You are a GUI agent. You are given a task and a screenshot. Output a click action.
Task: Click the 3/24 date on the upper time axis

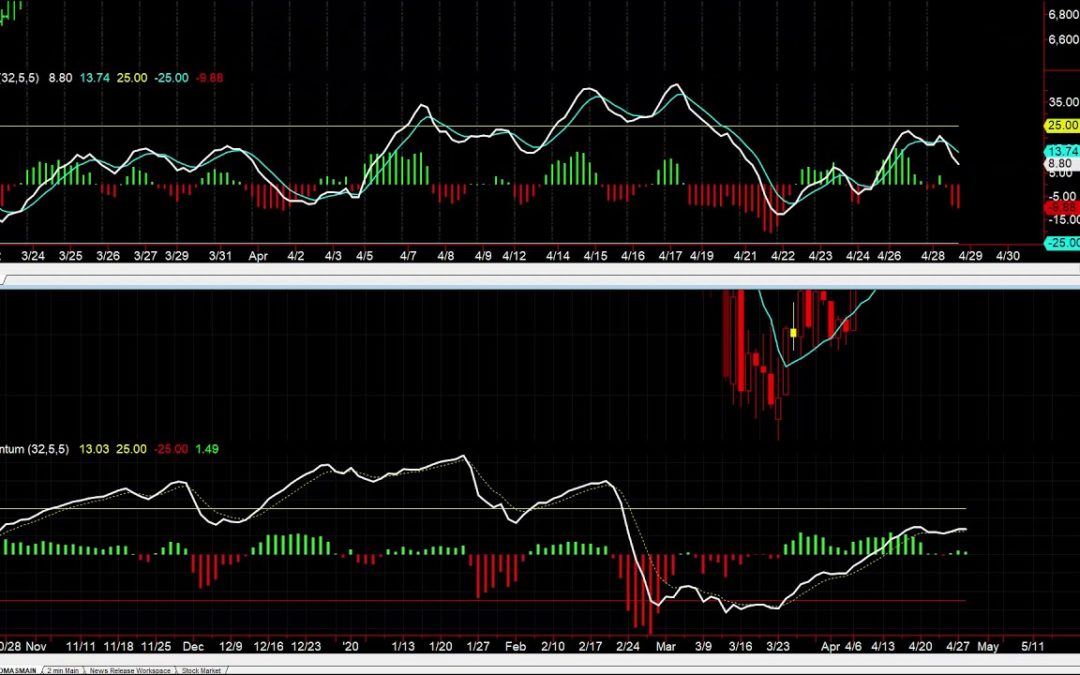33,256
